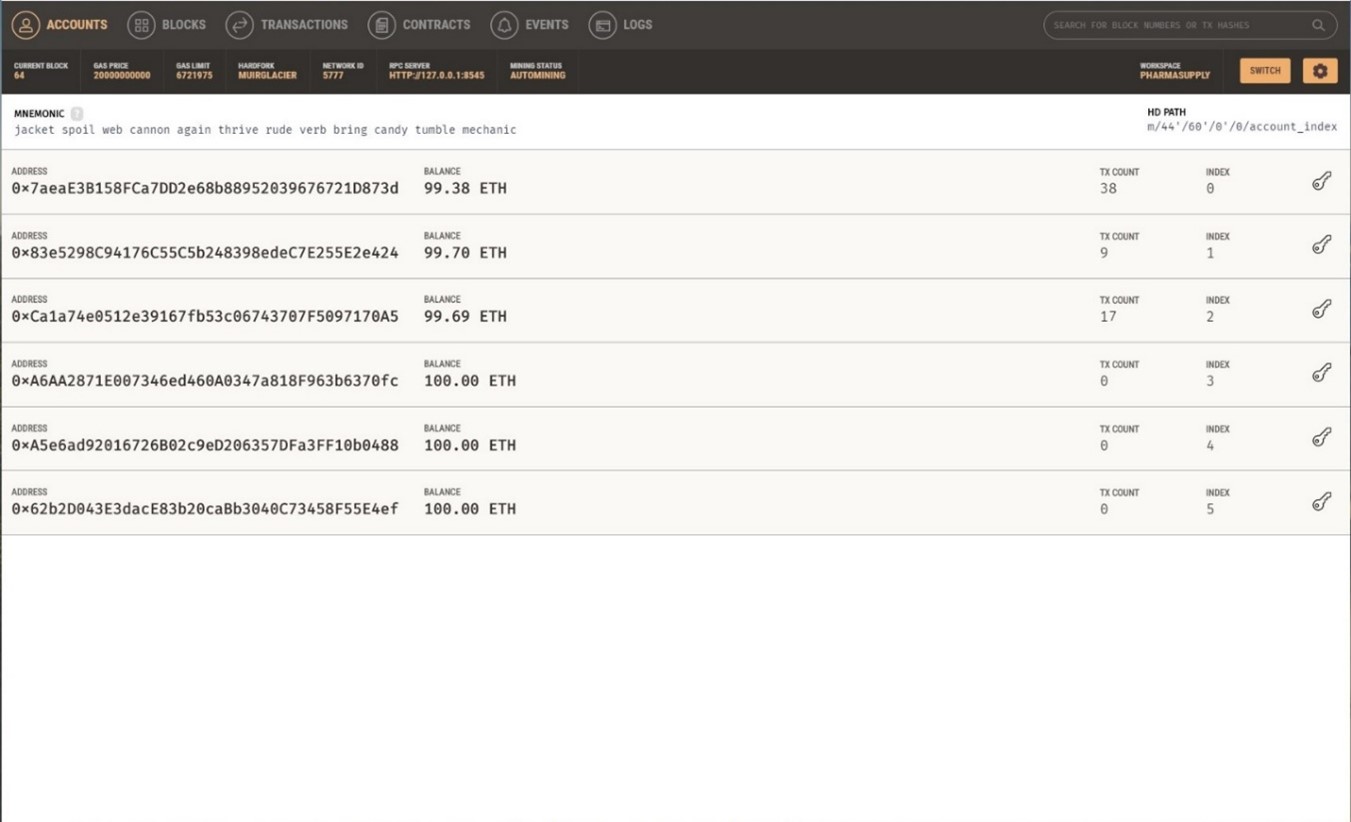This screenshot has height=822, width=1351.
Task: Show key for account index 5
Action: (x=1321, y=501)
